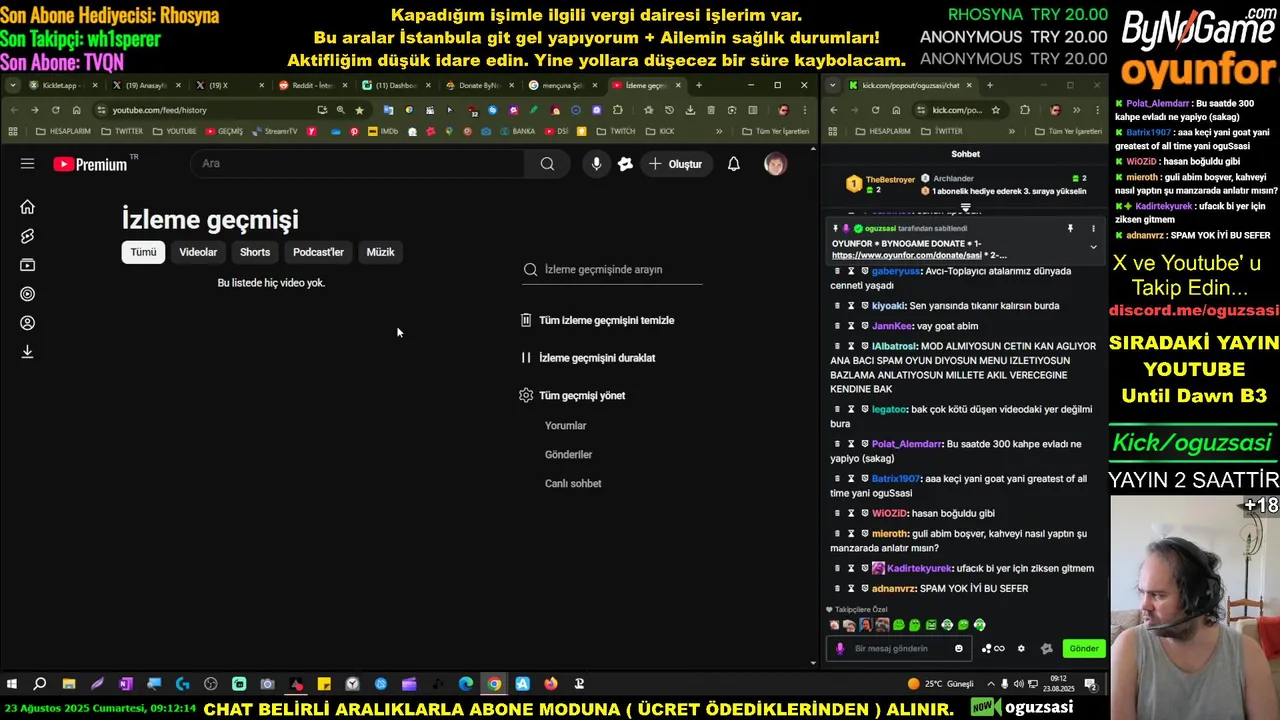Reload the YouTube page
This screenshot has height=720, width=1280.
[x=55, y=110]
